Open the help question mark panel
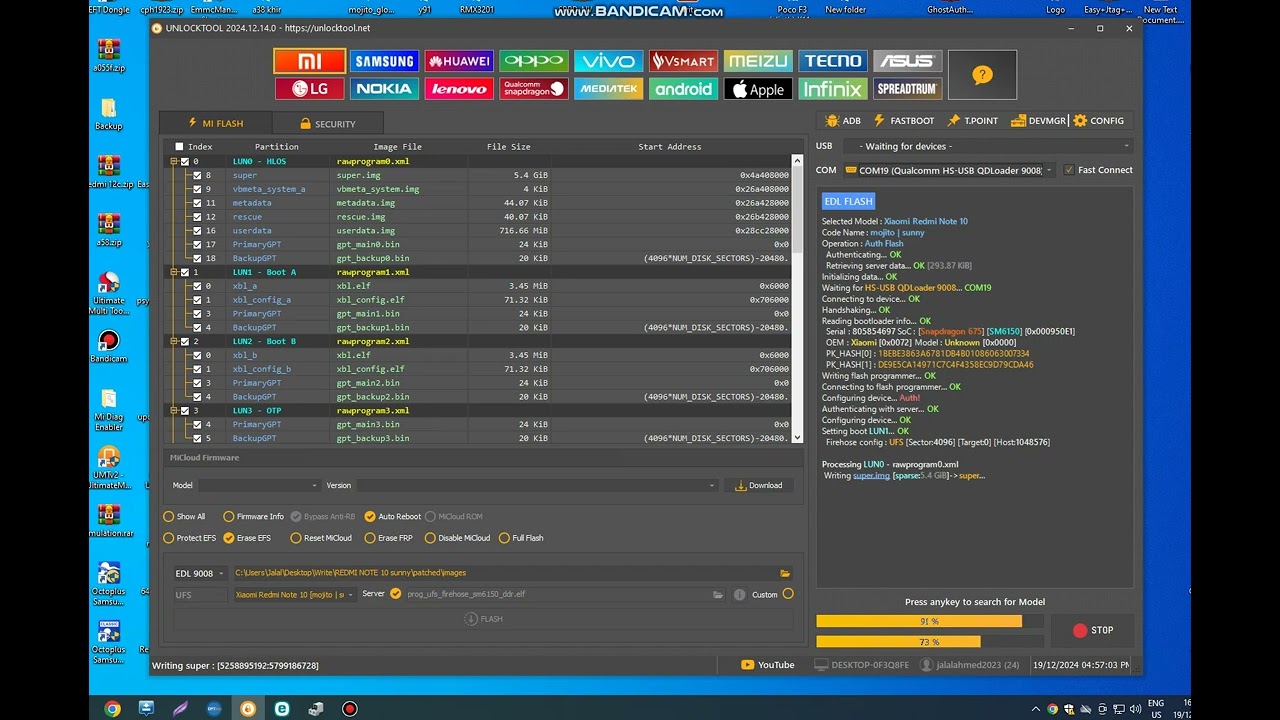Viewport: 1280px width, 720px height. [x=982, y=75]
